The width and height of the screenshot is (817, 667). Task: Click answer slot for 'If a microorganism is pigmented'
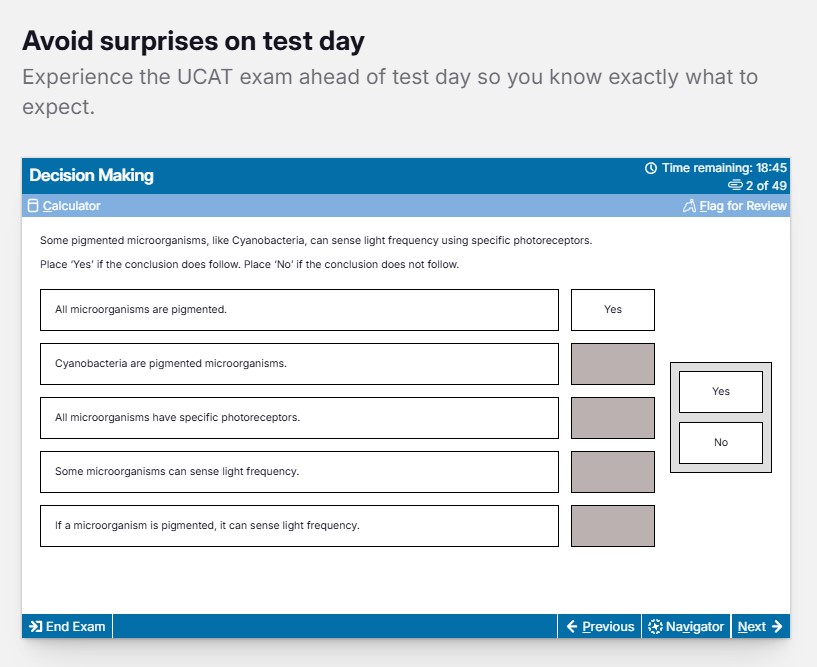612,526
